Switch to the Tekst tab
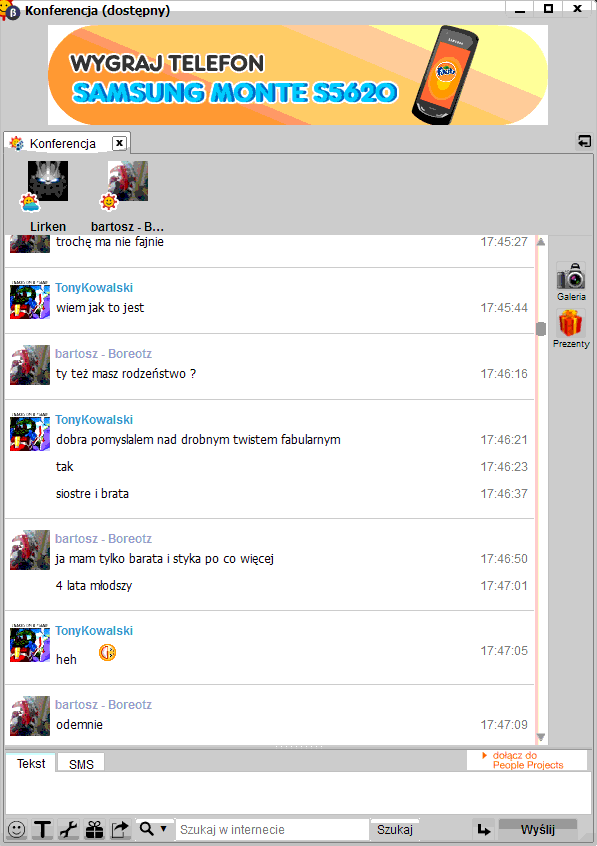597x846 pixels. (x=31, y=763)
